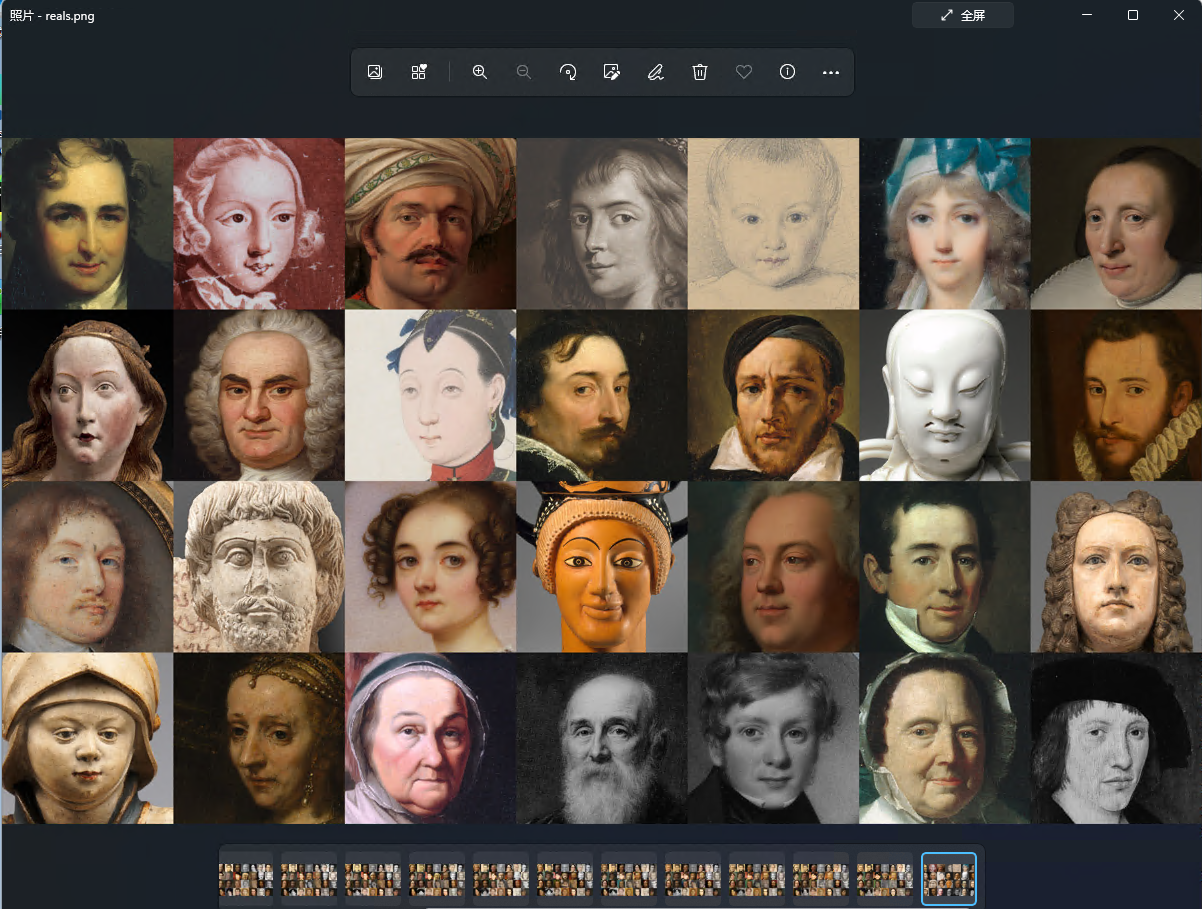Open the edit image tool

pyautogui.click(x=612, y=72)
